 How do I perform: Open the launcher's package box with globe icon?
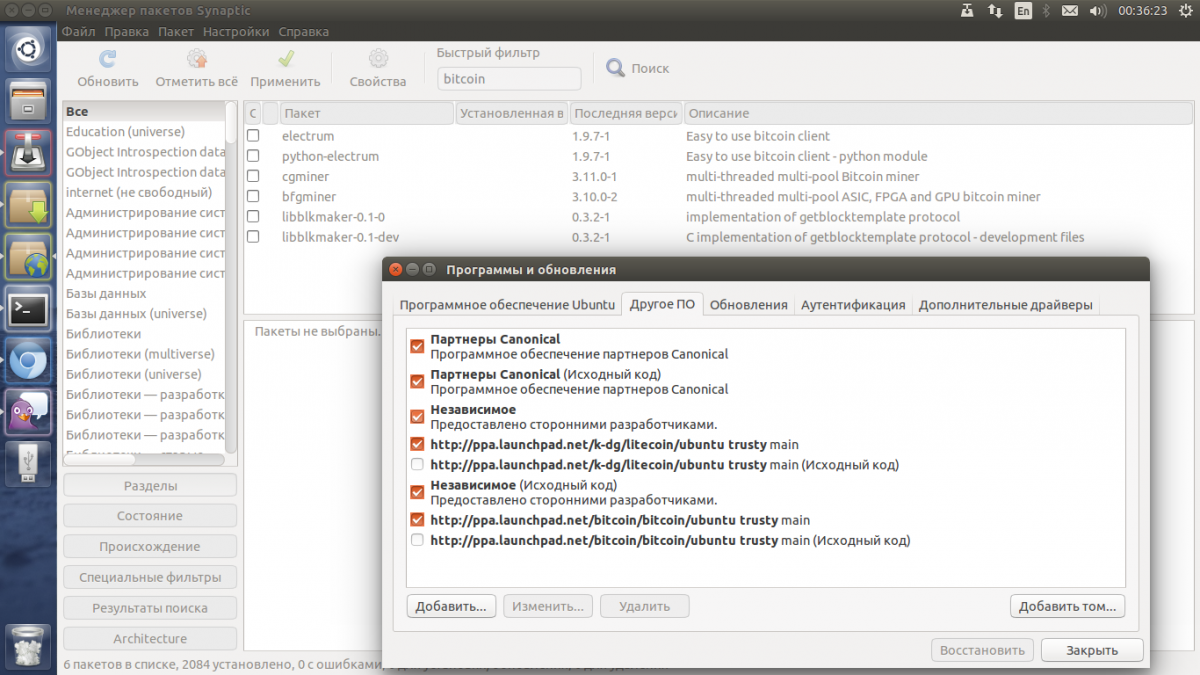click(28, 257)
